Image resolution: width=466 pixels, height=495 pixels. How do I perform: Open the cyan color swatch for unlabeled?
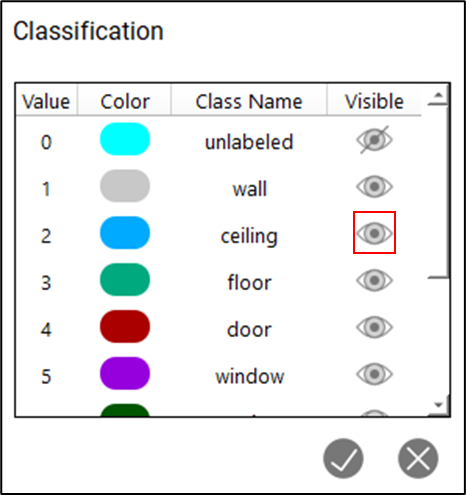tap(125, 139)
